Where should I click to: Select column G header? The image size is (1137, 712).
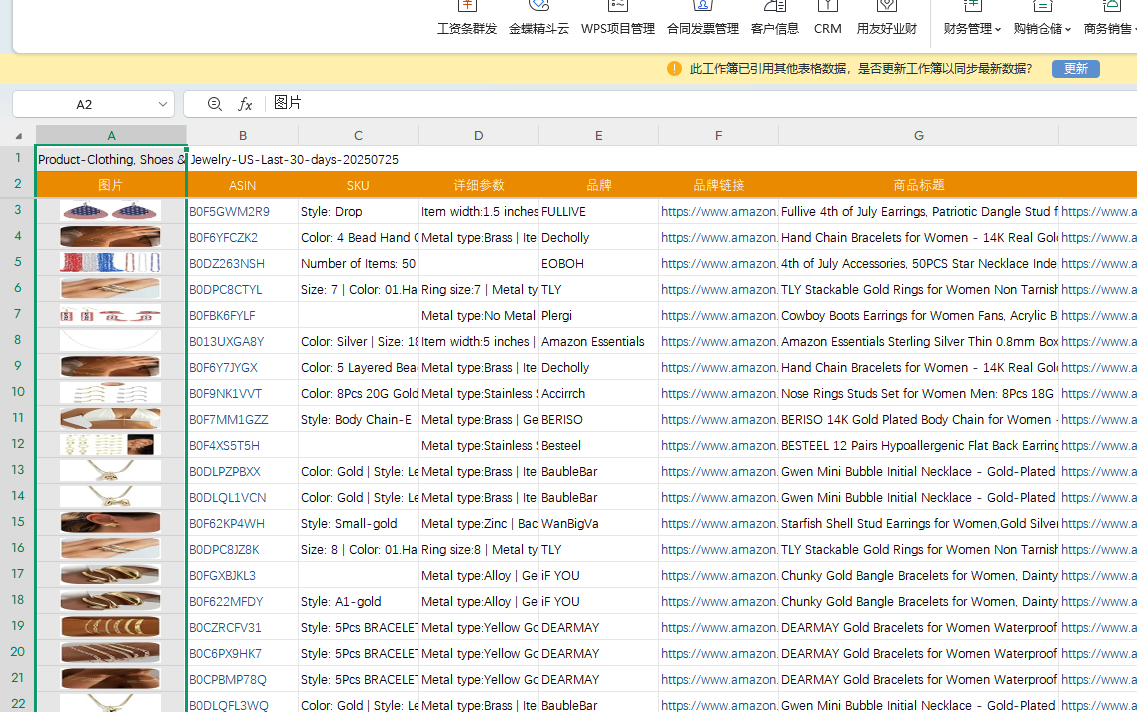(x=918, y=136)
